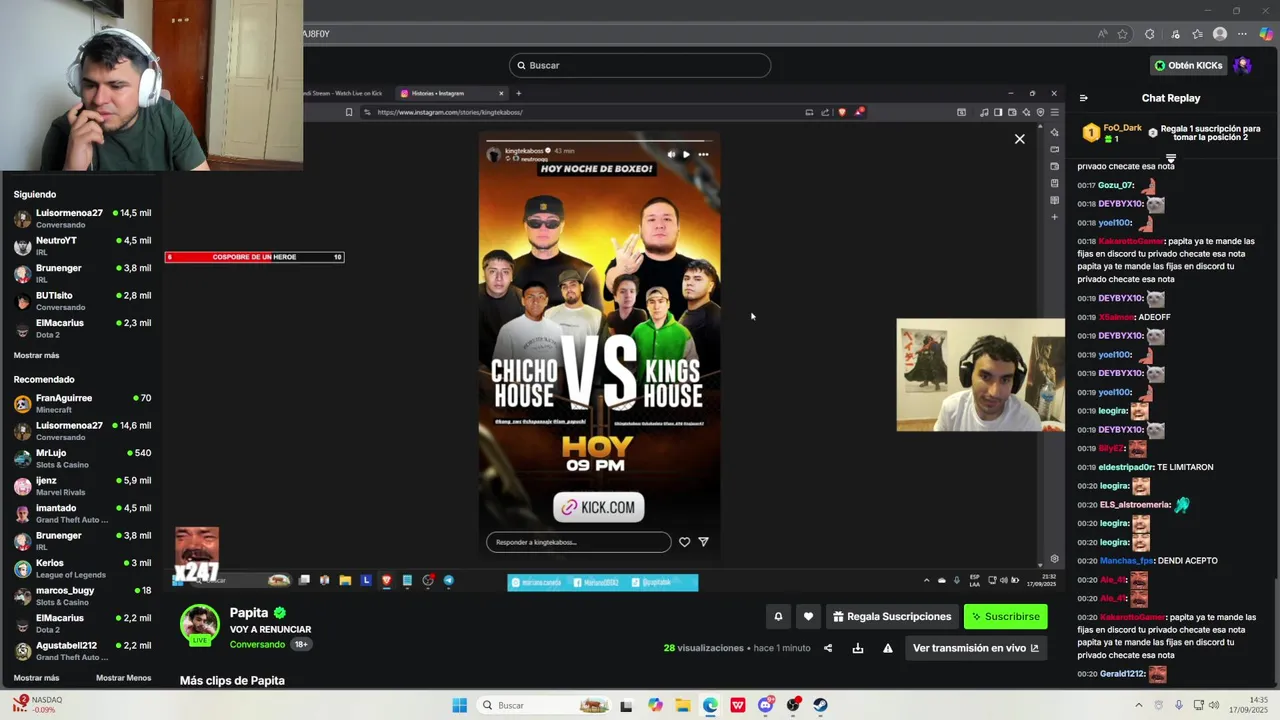Play the paused Instagram story

(x=686, y=154)
